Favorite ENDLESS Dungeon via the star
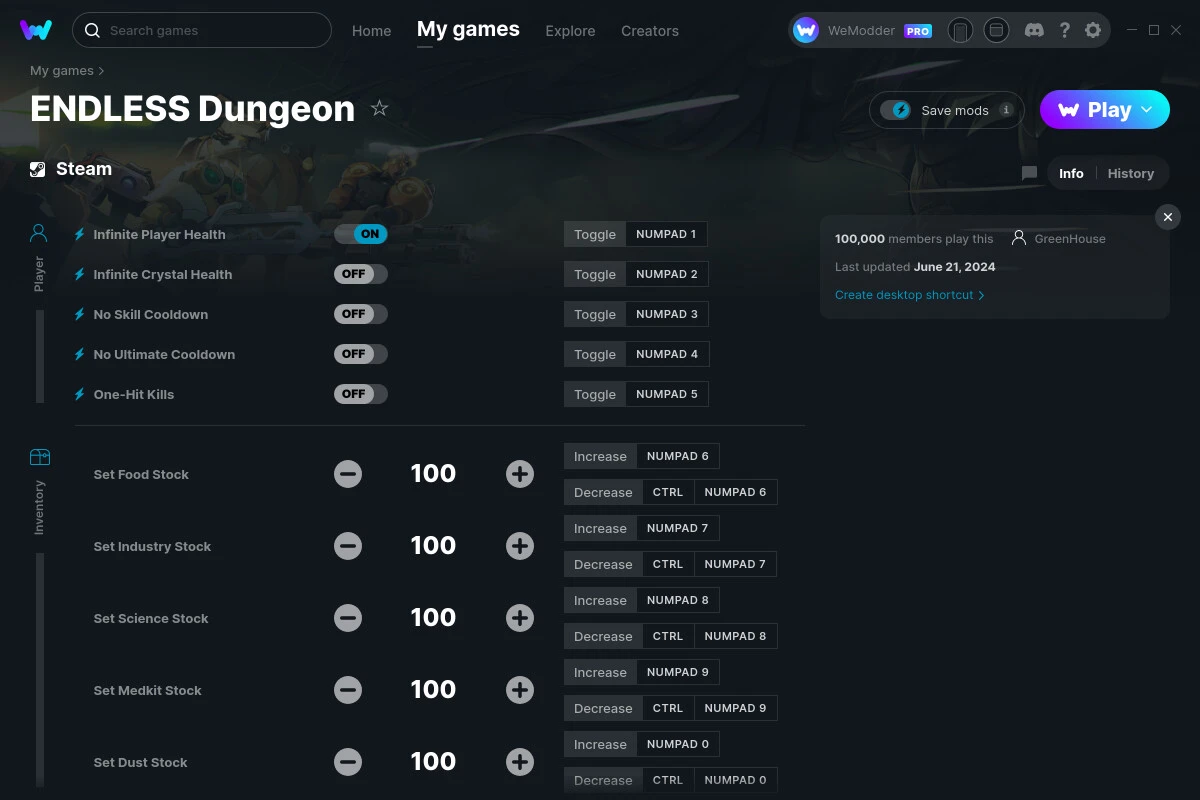The height and width of the screenshot is (800, 1200). [379, 110]
